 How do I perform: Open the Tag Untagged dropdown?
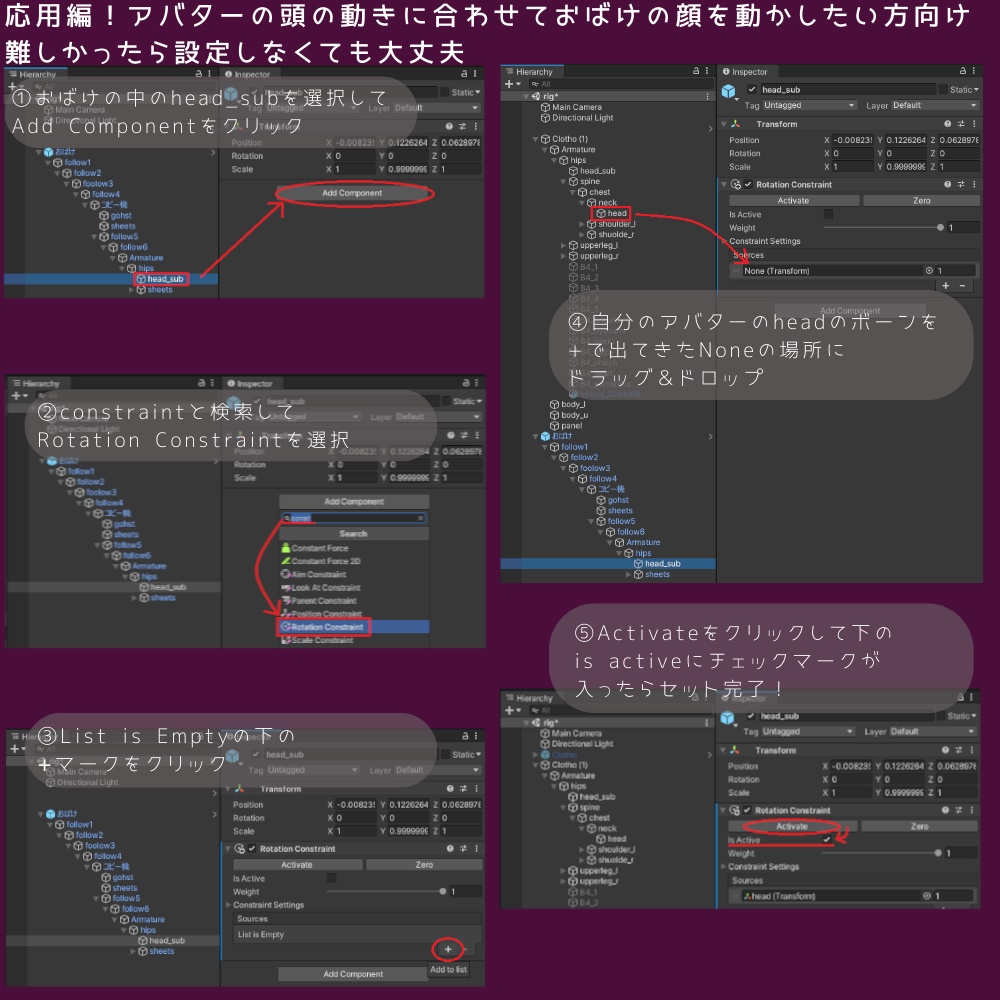pyautogui.click(x=808, y=105)
